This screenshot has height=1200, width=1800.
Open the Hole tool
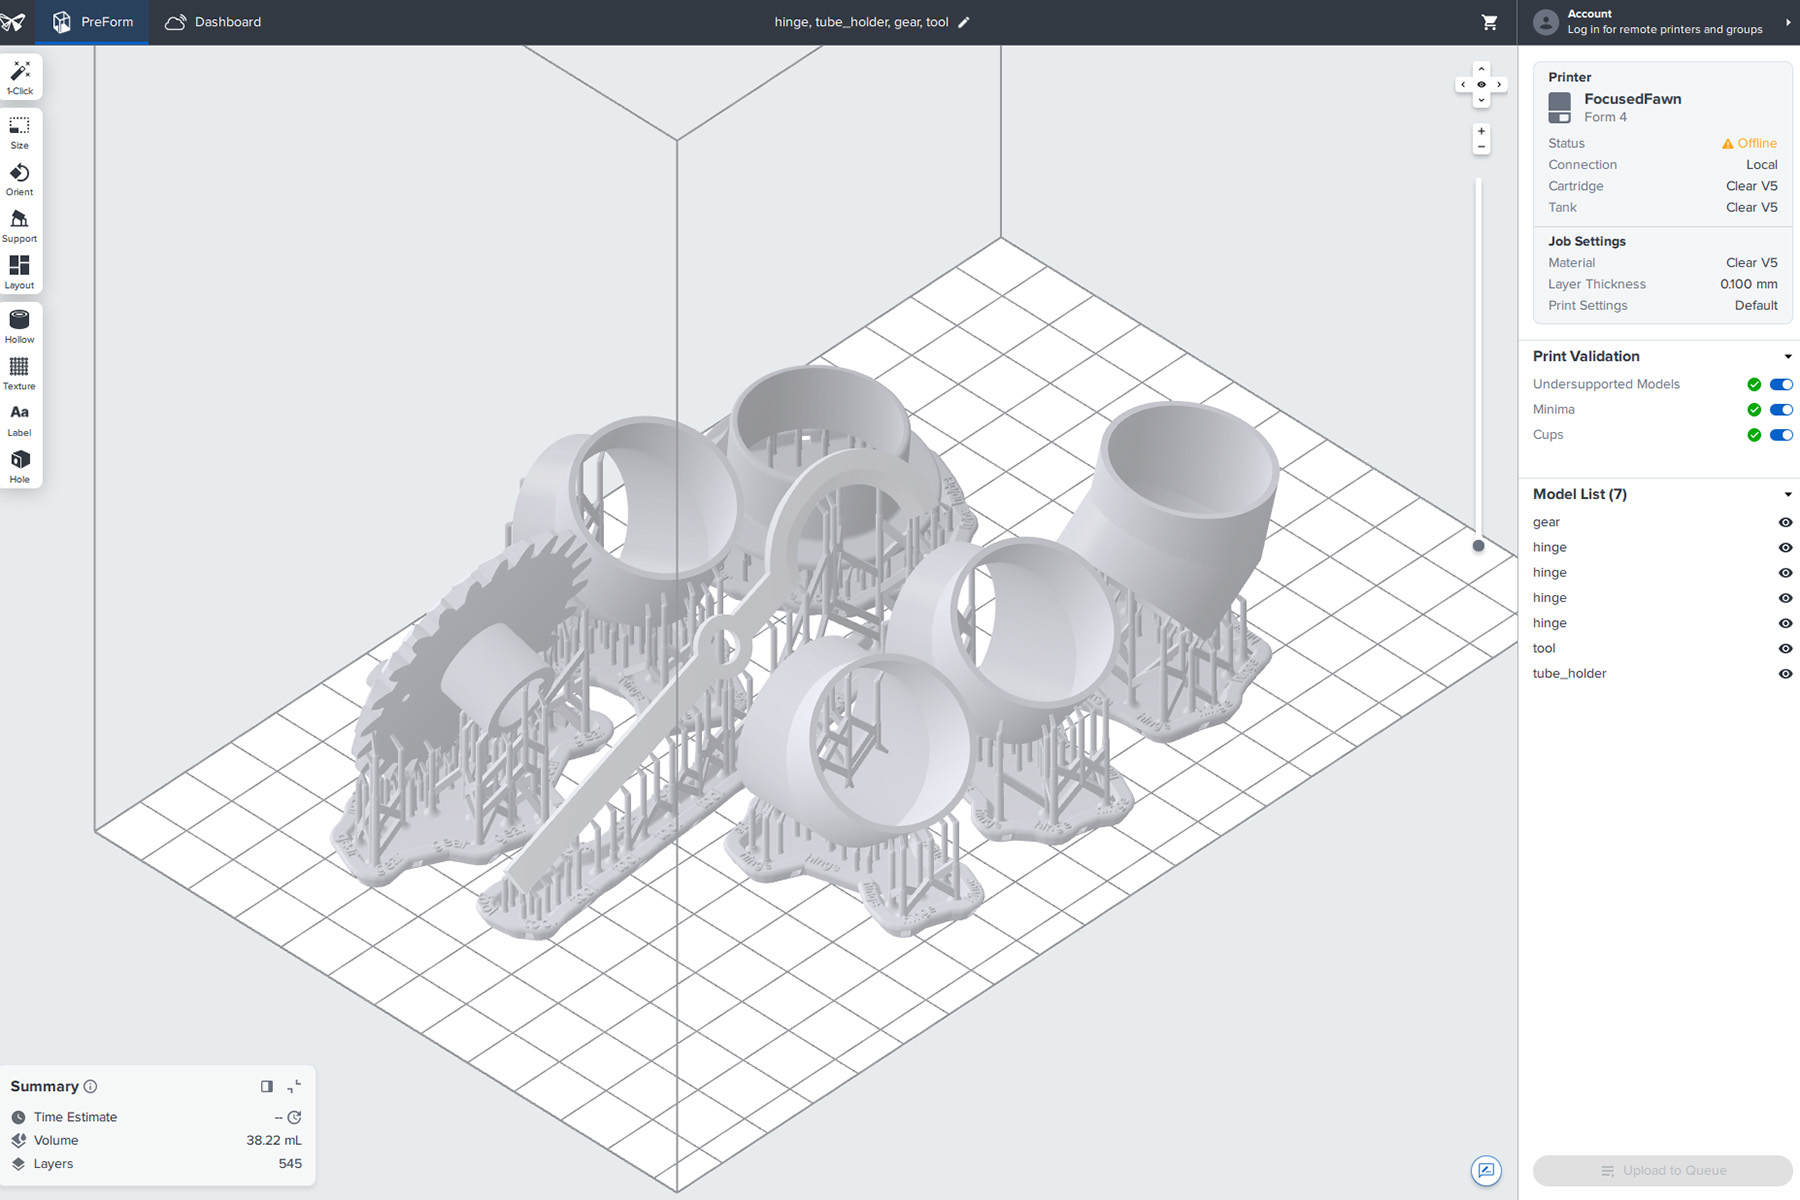coord(20,466)
